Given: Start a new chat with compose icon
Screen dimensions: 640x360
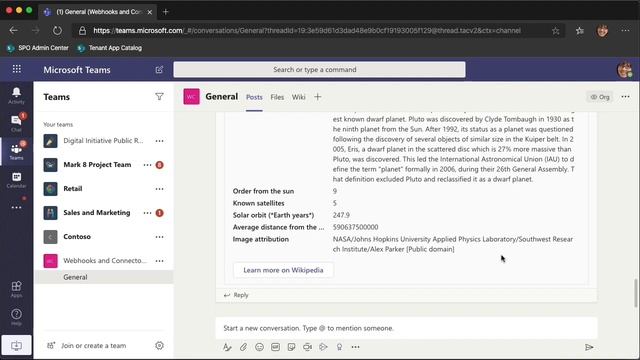Looking at the screenshot, I should [159, 69].
